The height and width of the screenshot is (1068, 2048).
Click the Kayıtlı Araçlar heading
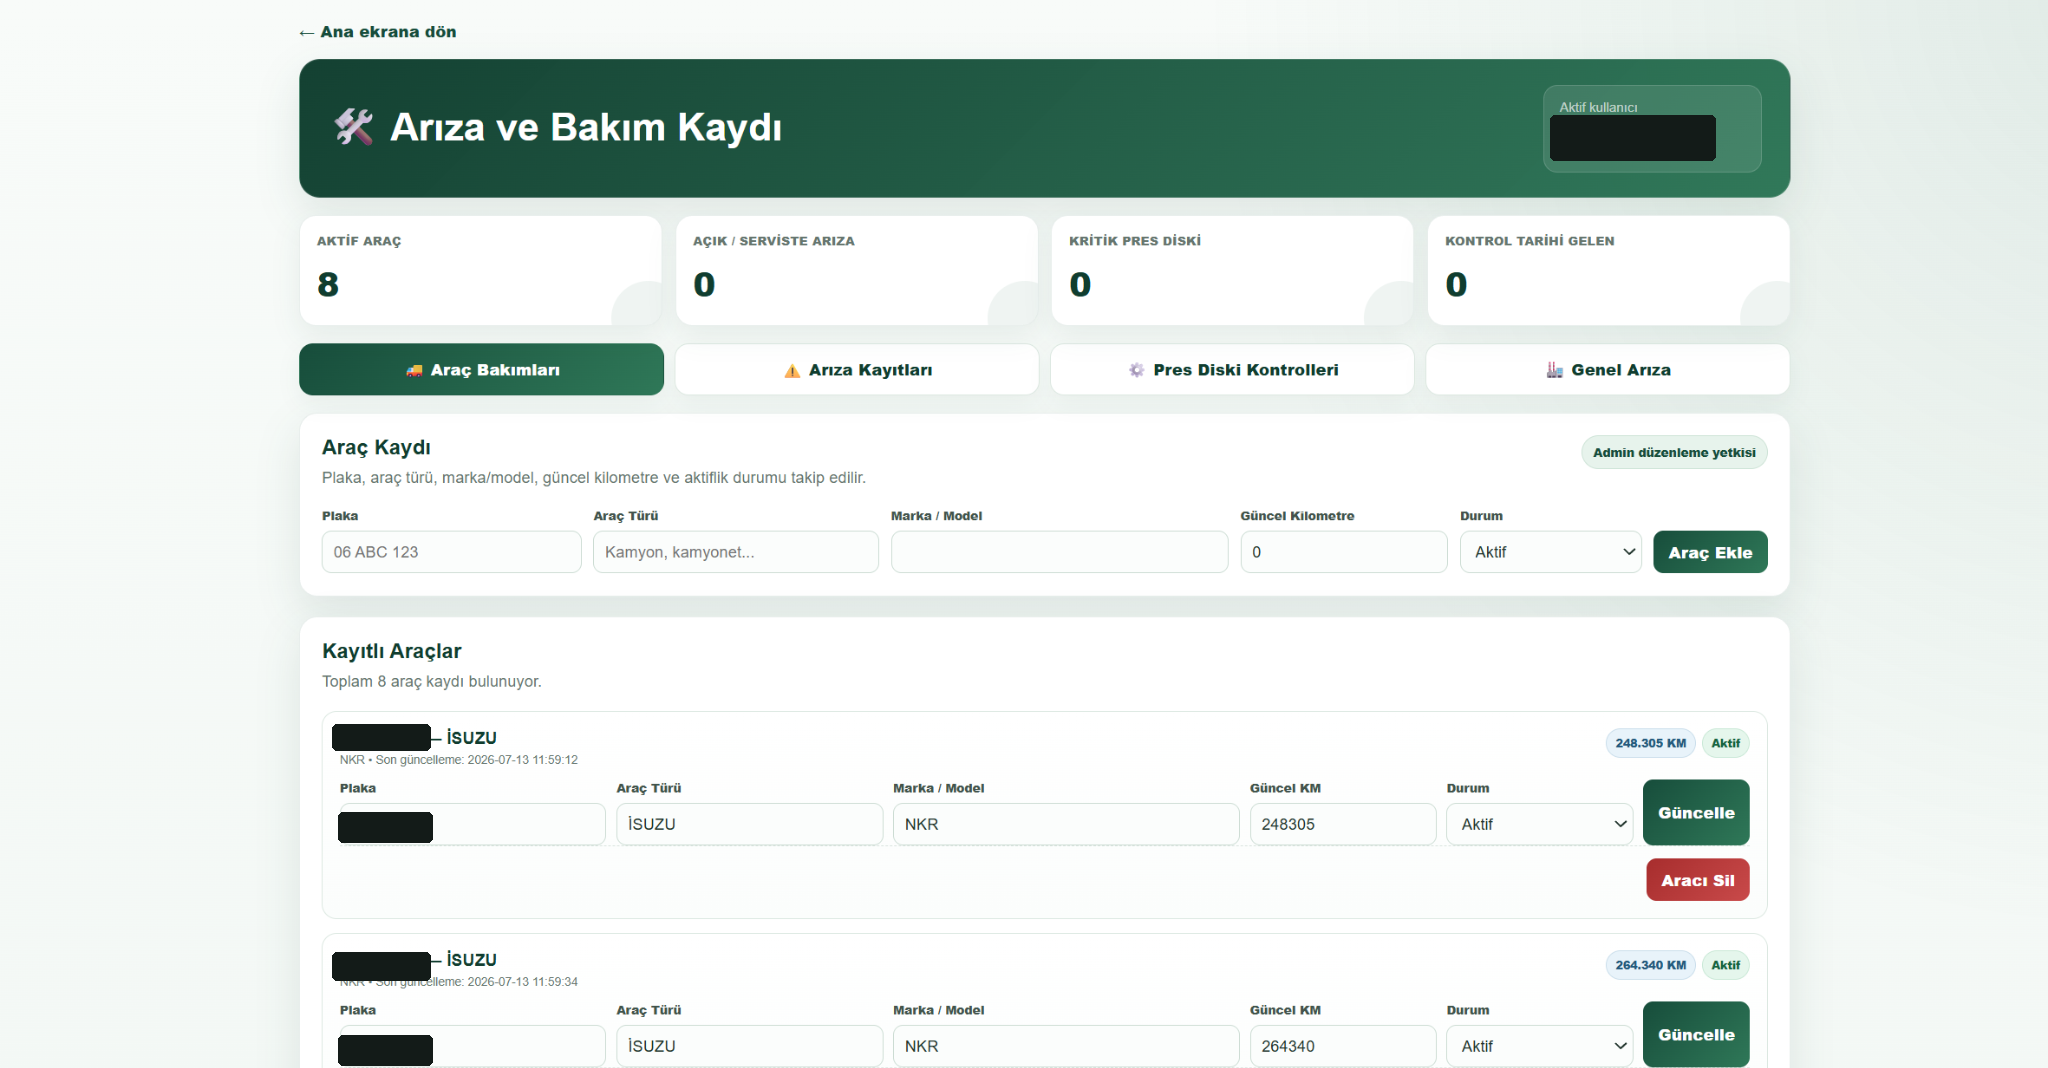coord(392,651)
